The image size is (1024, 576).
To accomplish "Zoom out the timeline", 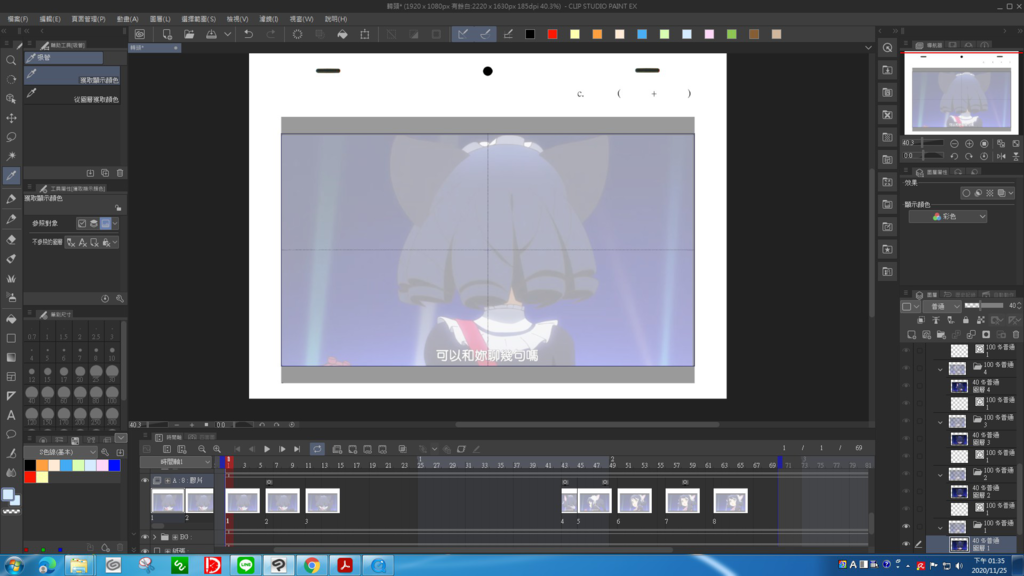I will pyautogui.click(x=202, y=449).
